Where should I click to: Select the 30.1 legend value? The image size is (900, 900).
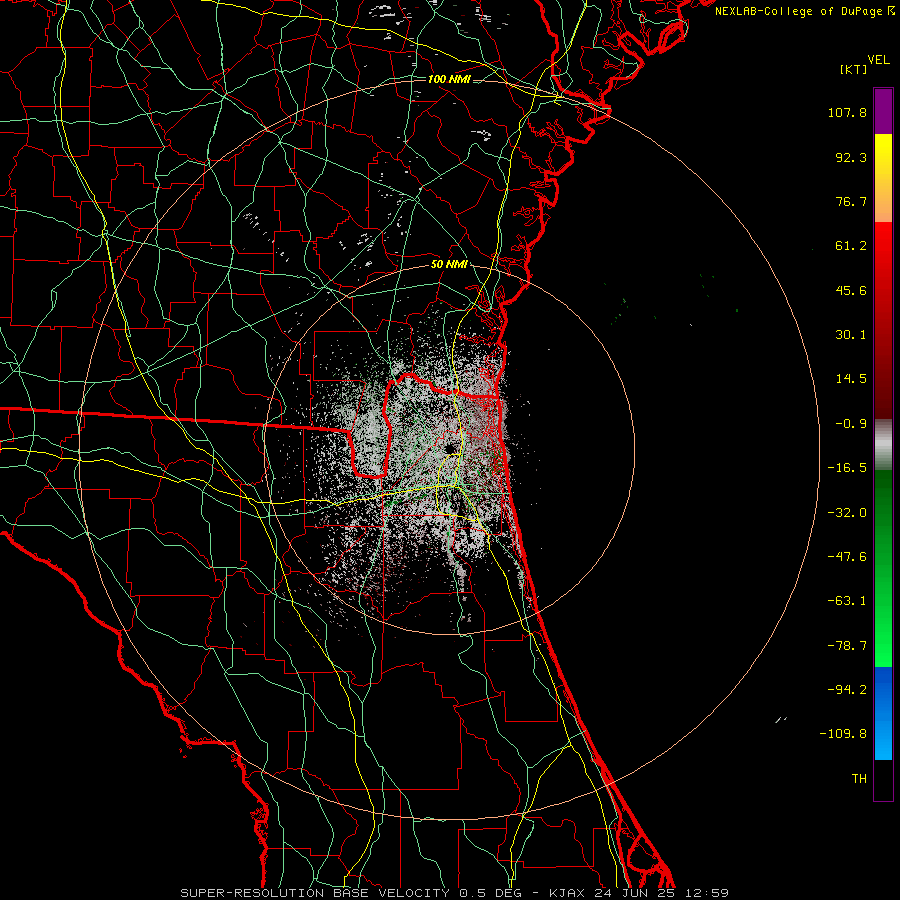click(x=851, y=335)
